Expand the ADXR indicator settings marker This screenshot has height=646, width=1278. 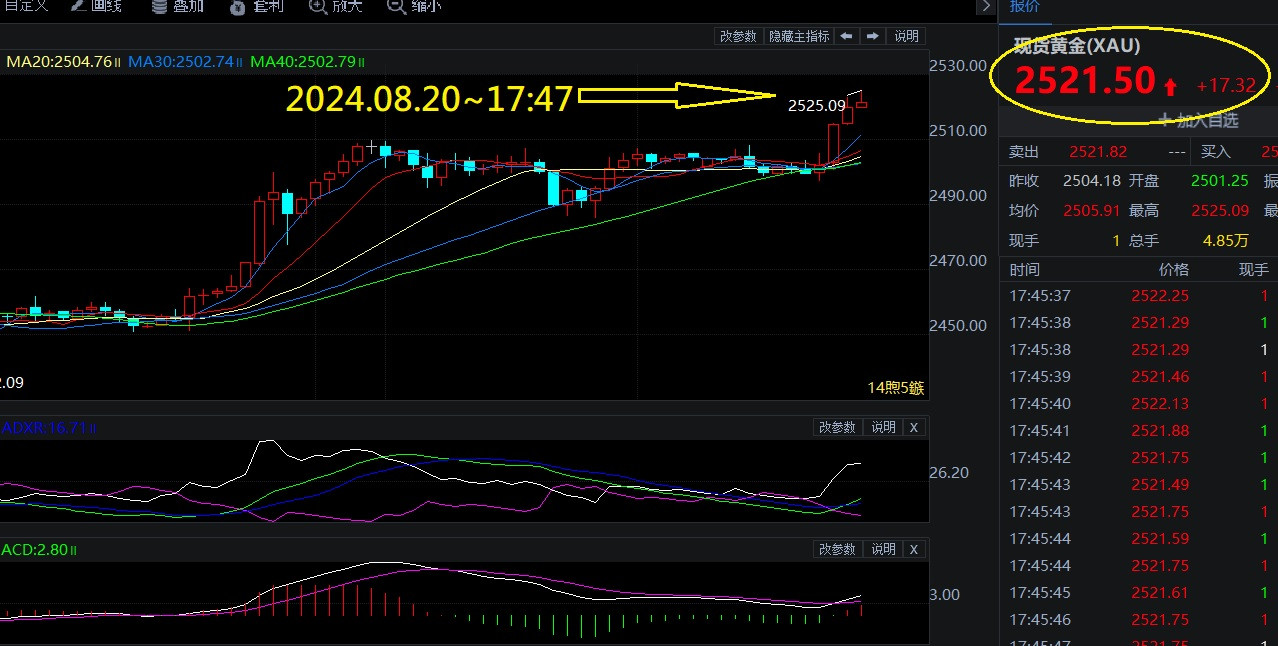point(93,428)
